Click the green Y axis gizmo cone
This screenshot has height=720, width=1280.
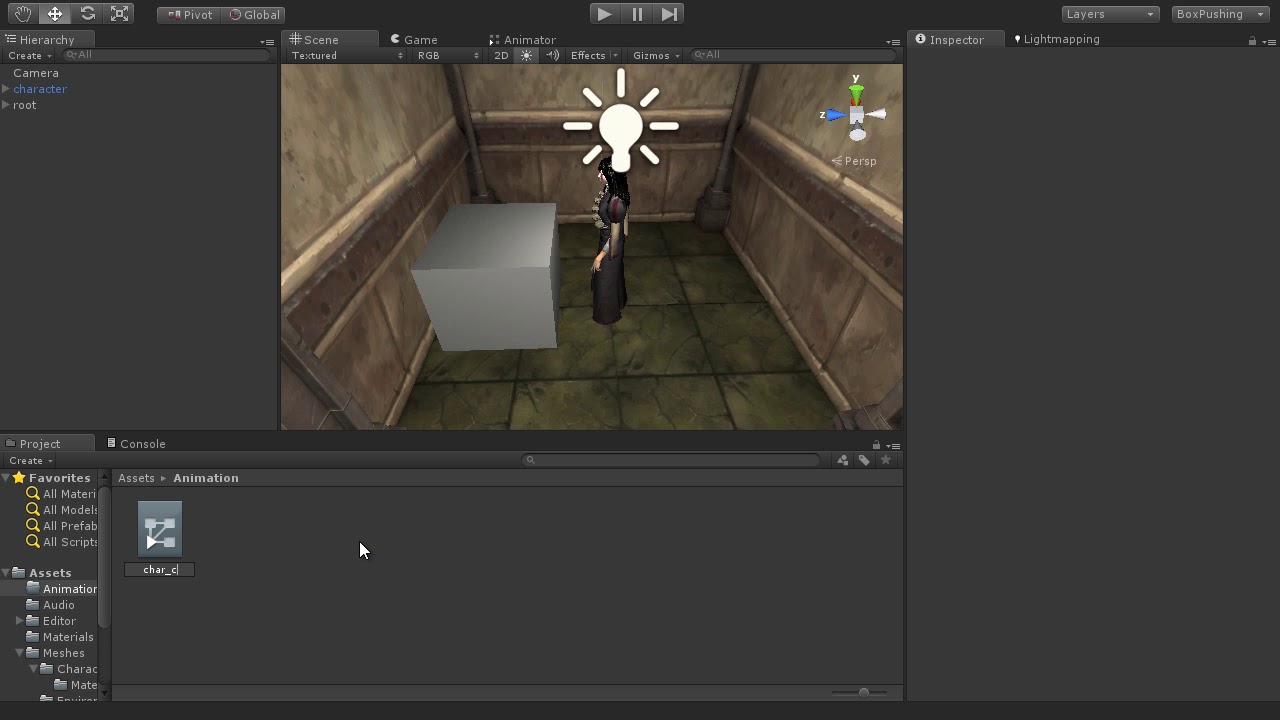point(856,94)
